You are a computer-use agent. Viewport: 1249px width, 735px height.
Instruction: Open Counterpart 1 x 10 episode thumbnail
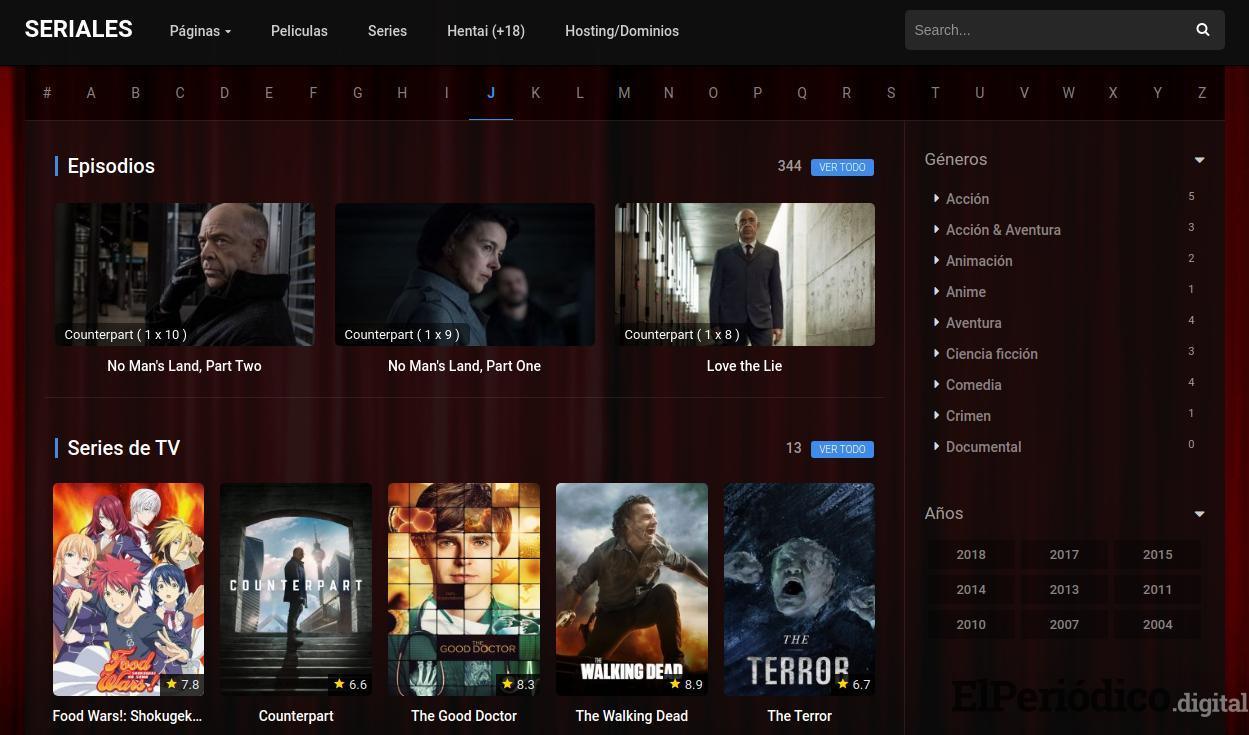[185, 274]
